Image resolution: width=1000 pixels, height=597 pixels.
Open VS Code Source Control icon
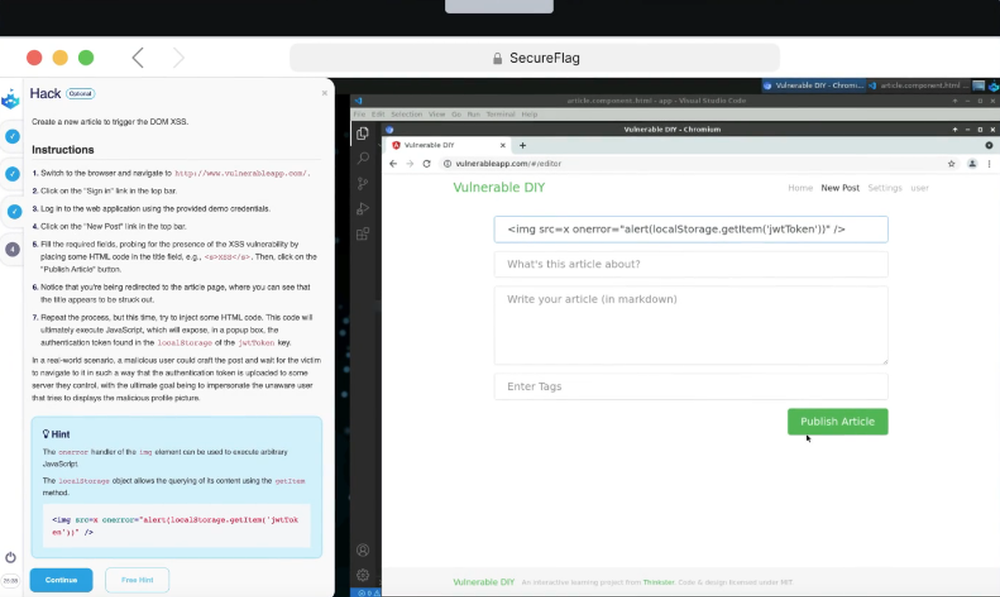point(363,184)
